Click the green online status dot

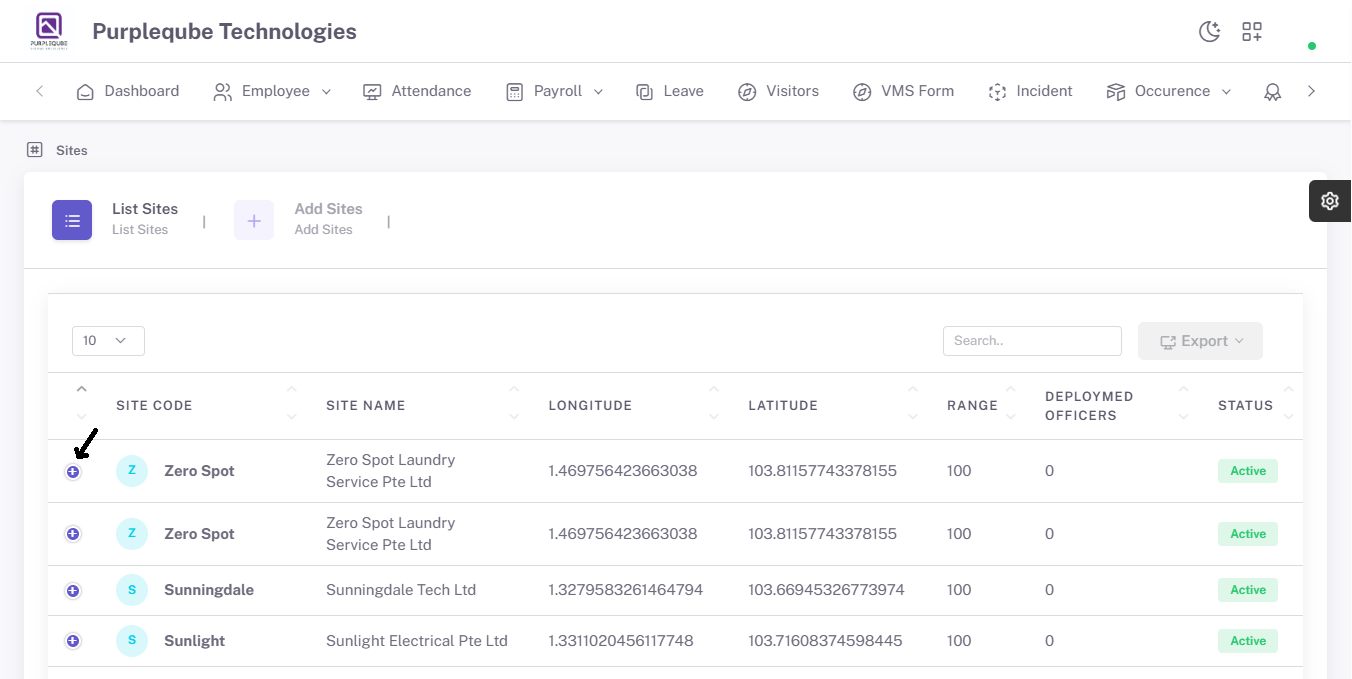pyautogui.click(x=1312, y=46)
